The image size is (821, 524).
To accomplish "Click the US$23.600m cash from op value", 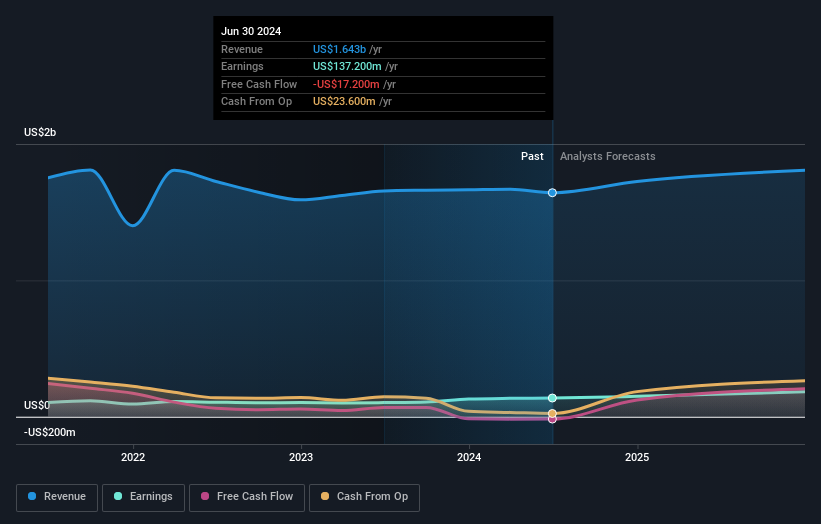I will (344, 102).
